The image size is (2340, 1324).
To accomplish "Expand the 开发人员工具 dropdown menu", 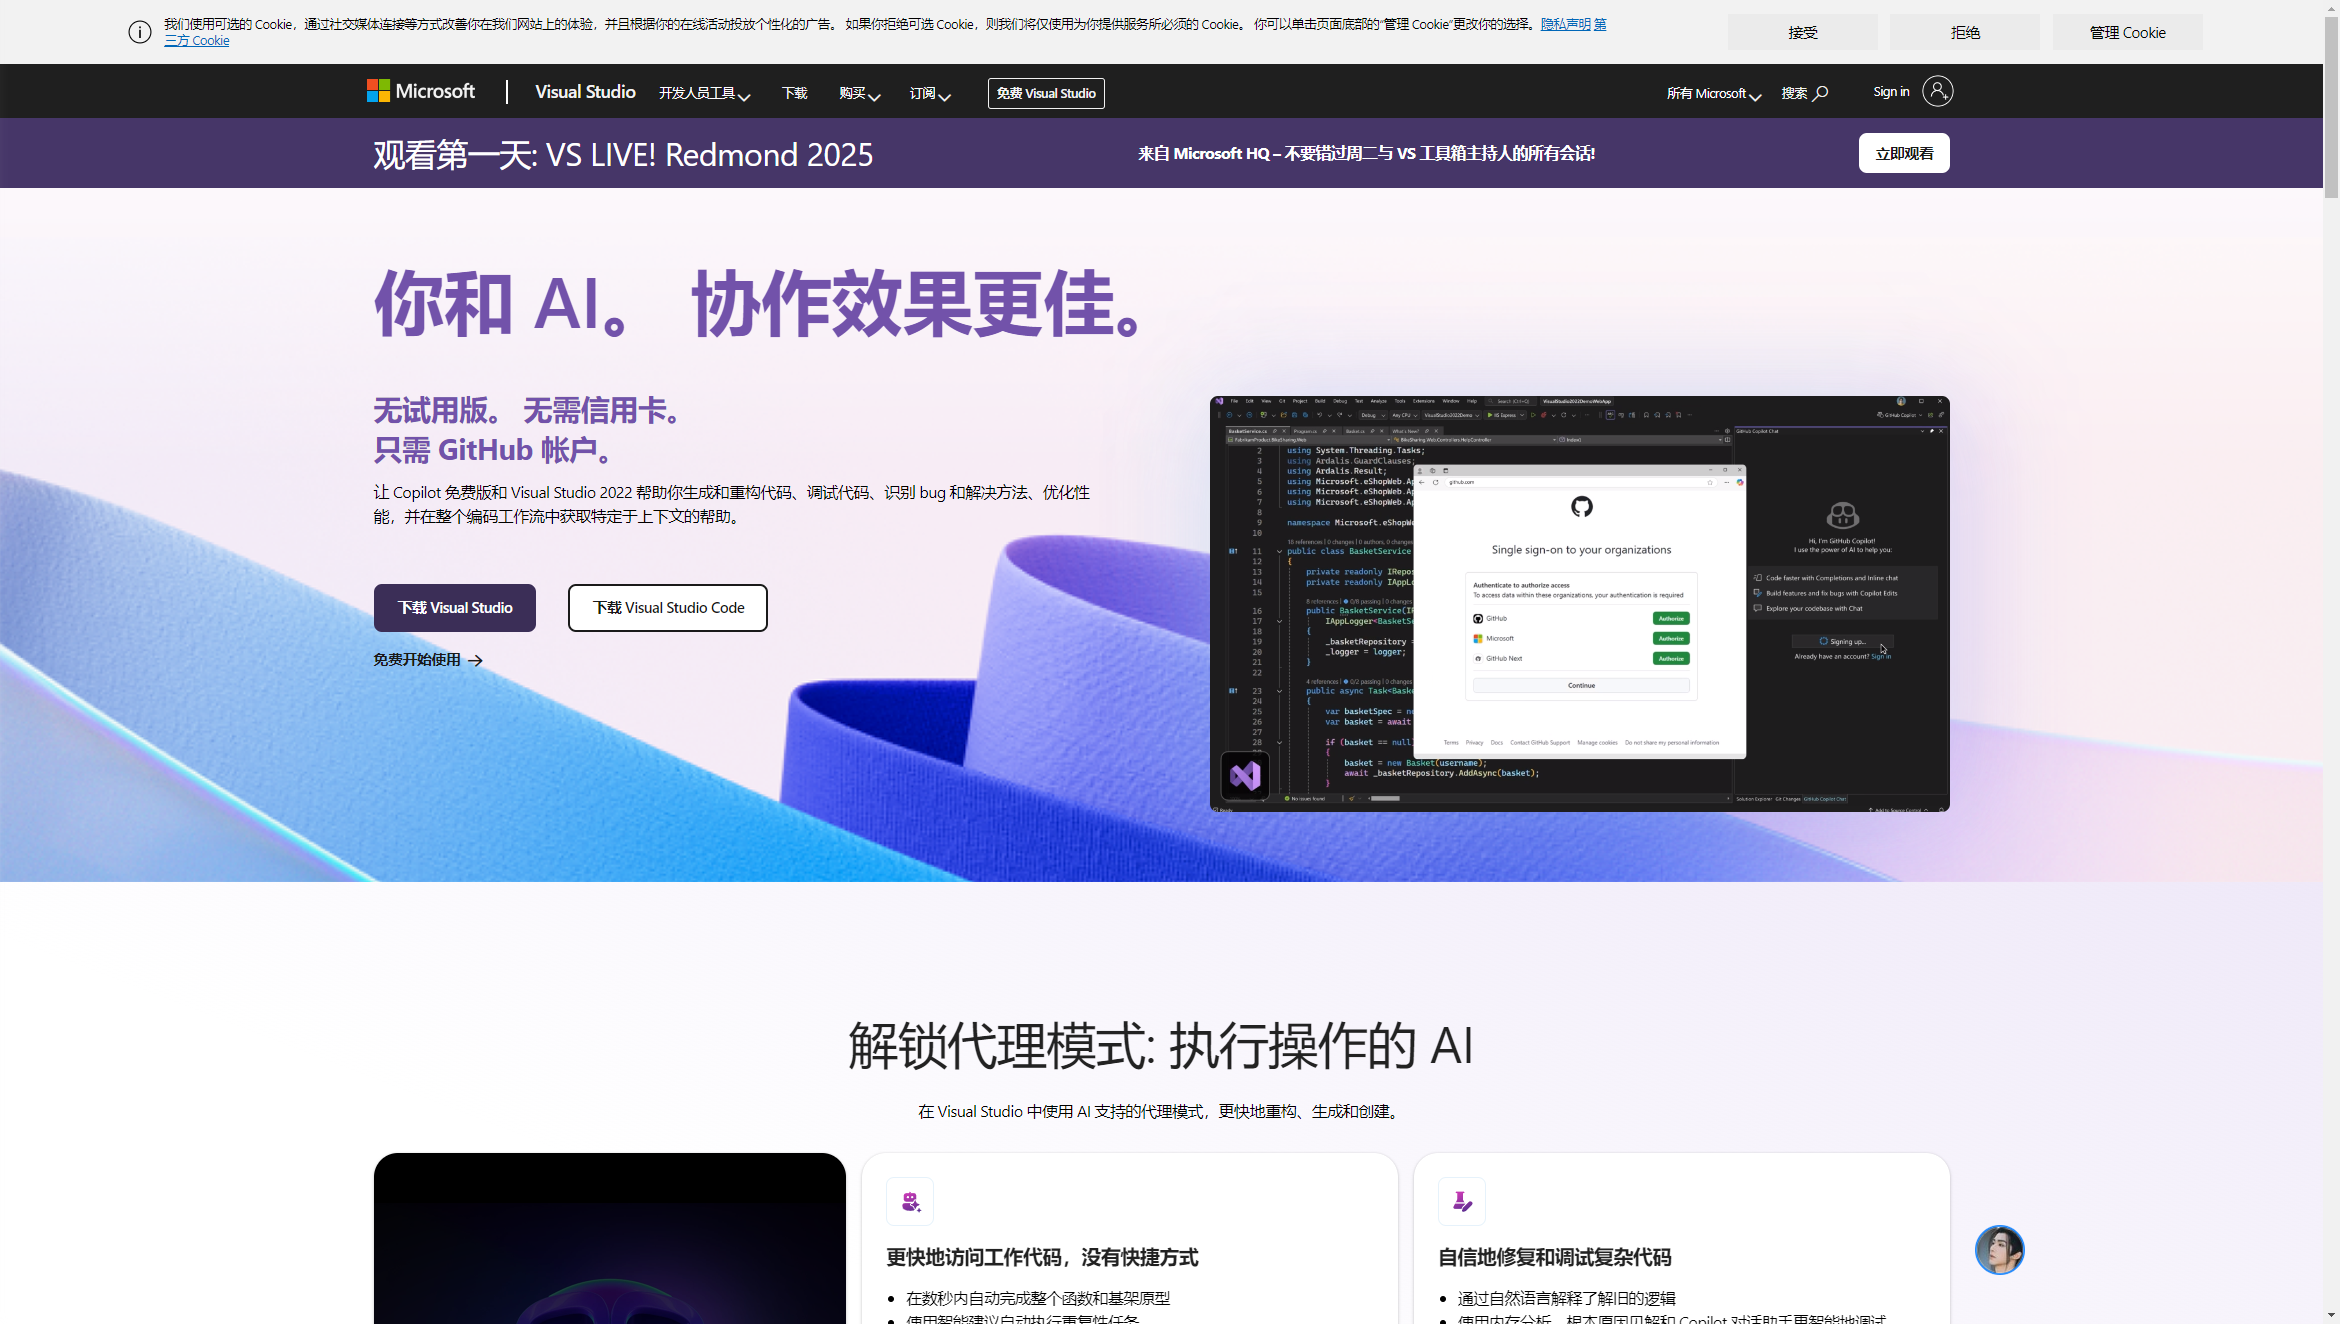I will (704, 93).
